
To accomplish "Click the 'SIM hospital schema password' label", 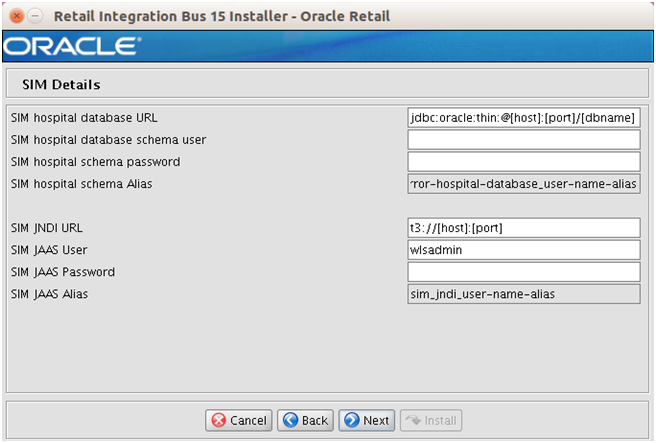I will click(95, 162).
